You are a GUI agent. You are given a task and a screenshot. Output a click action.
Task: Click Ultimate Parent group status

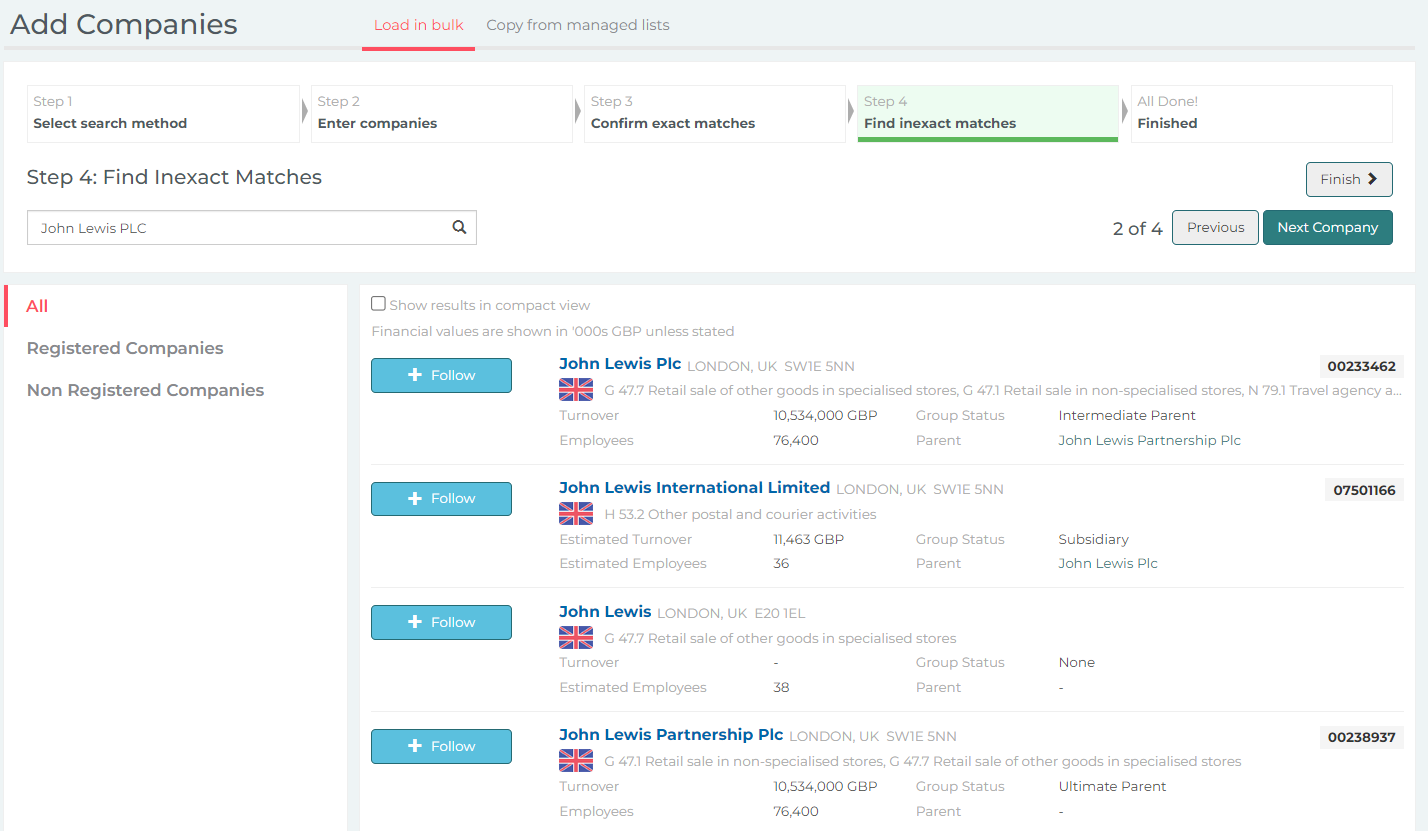1112,786
